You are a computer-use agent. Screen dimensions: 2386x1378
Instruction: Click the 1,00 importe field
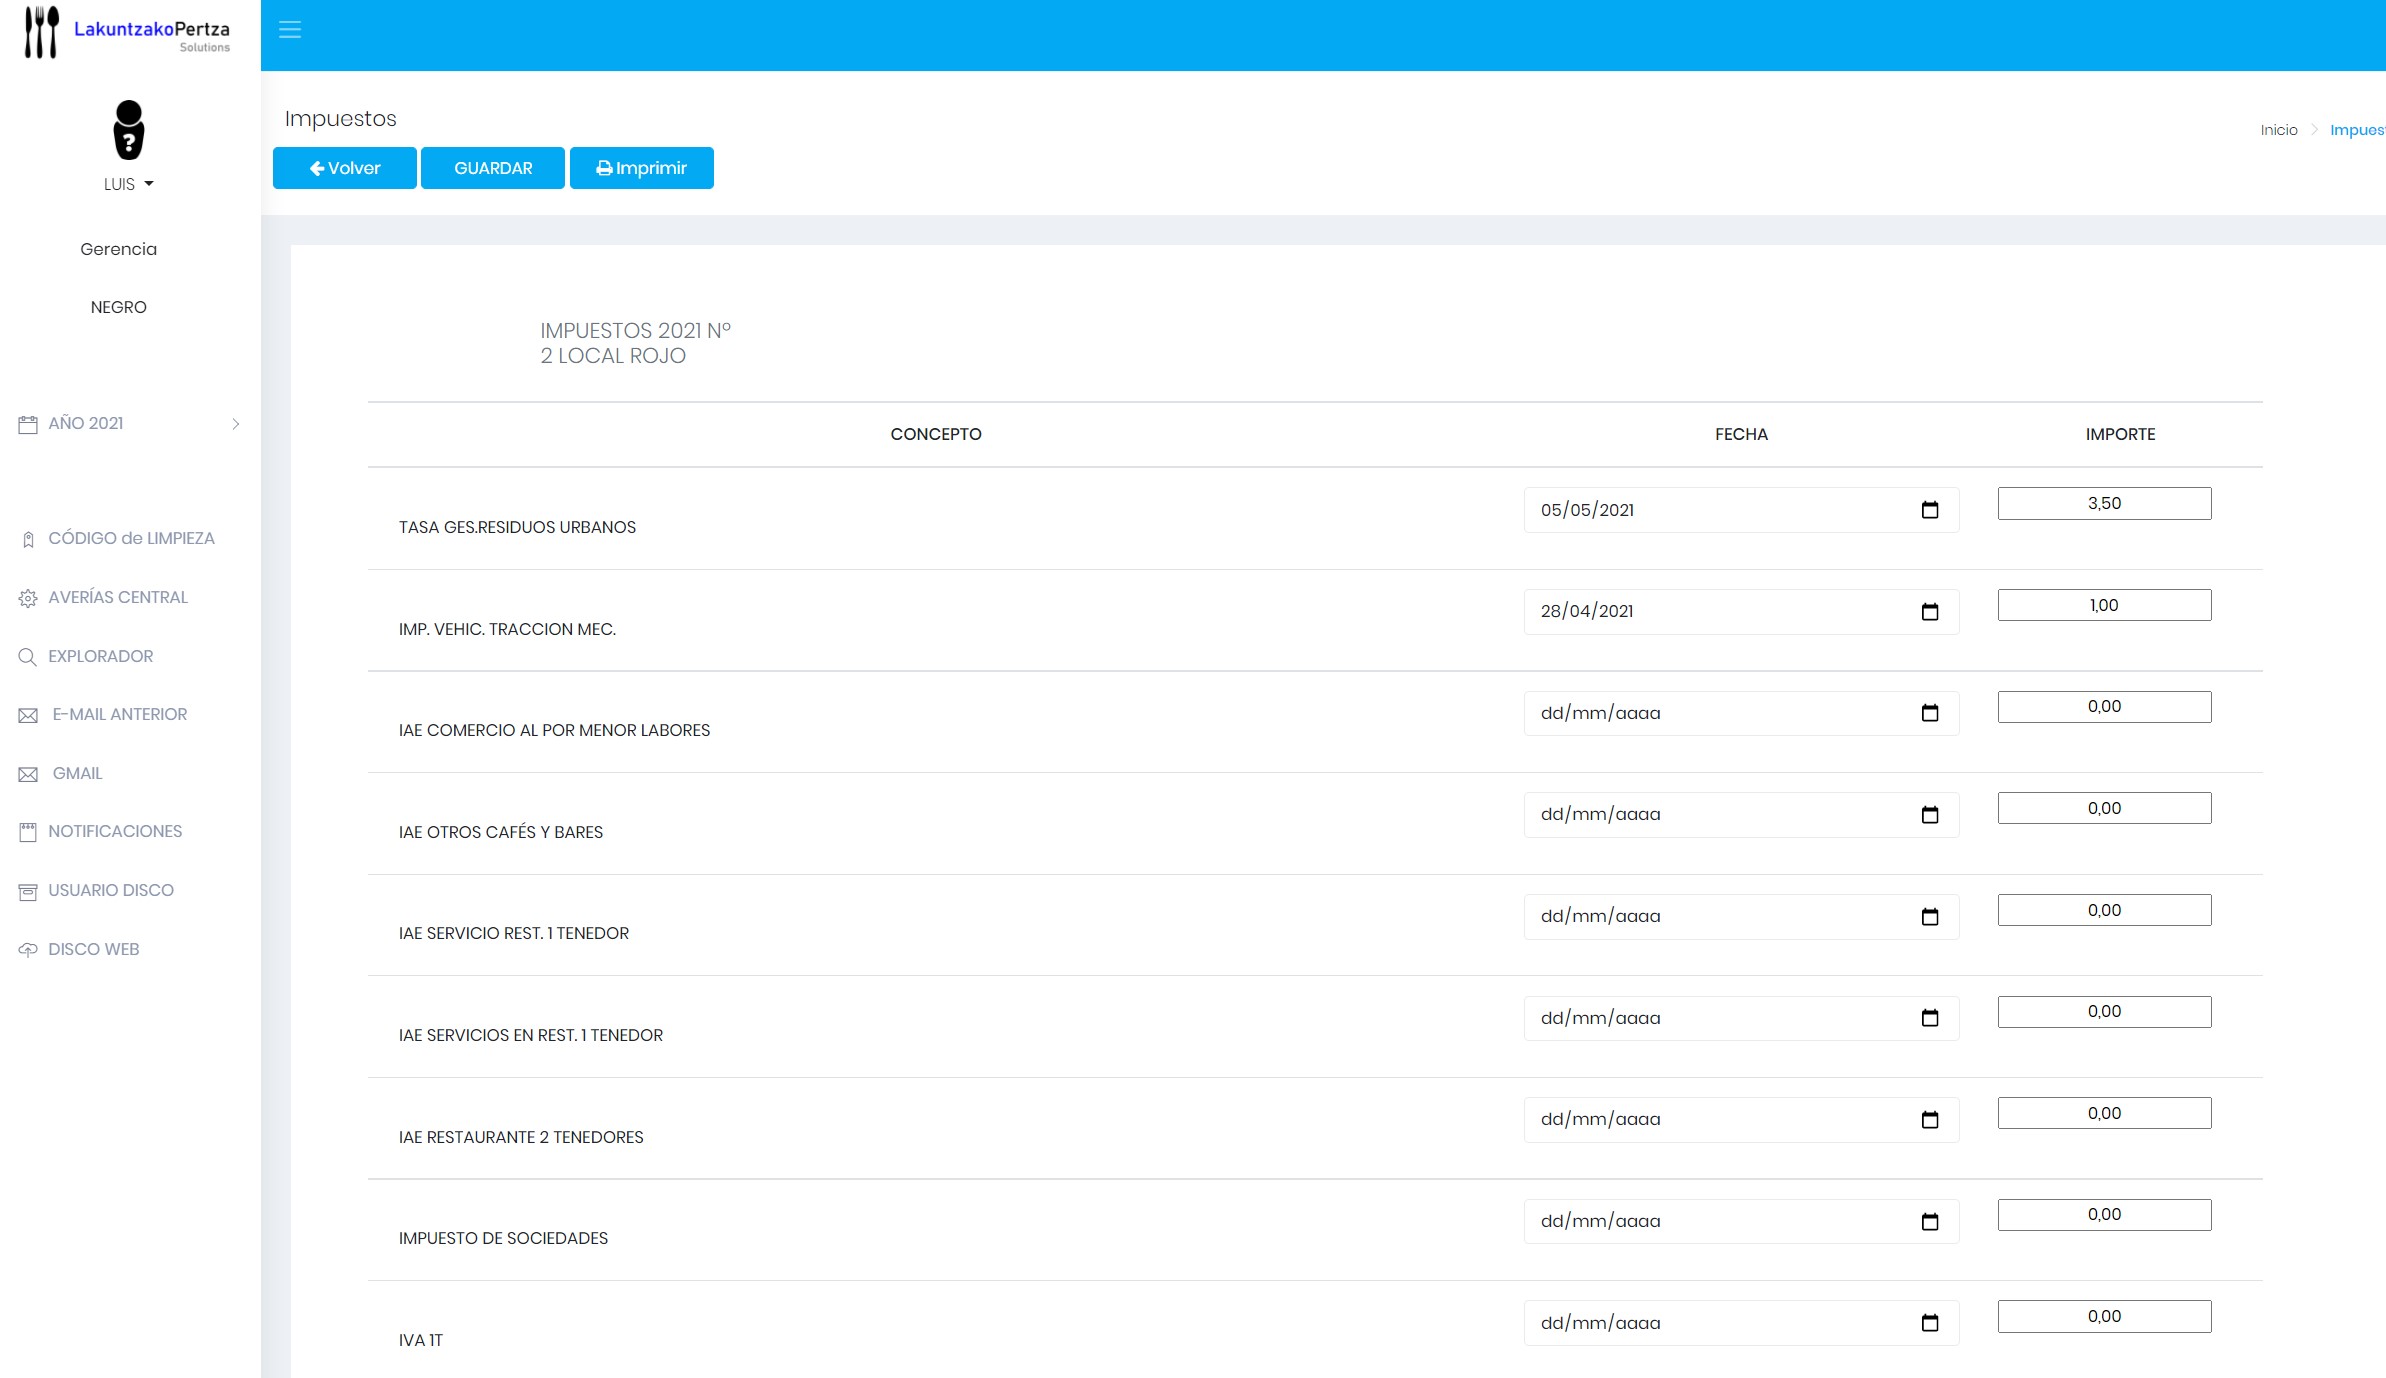point(2104,605)
